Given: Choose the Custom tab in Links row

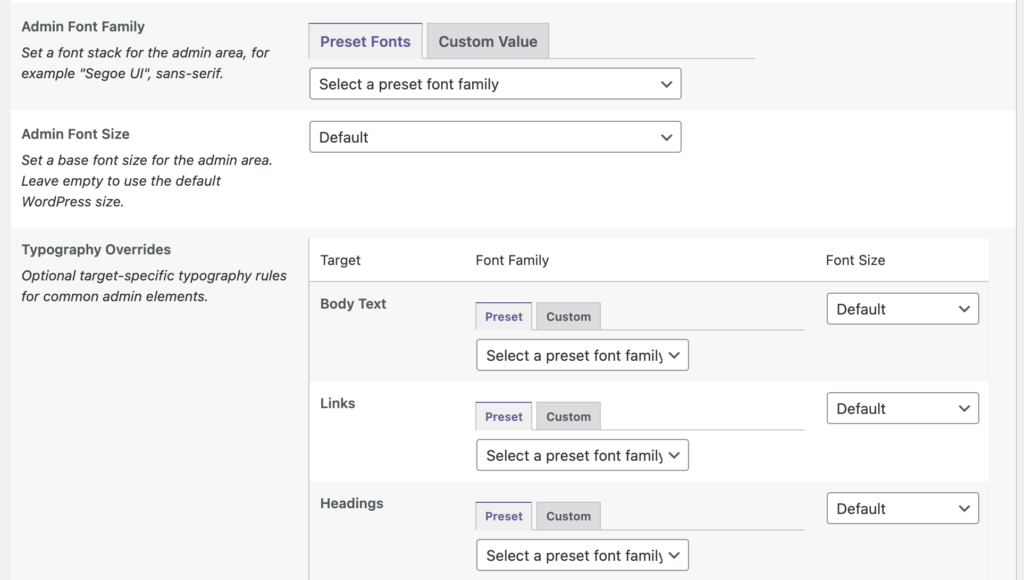Looking at the screenshot, I should [568, 417].
